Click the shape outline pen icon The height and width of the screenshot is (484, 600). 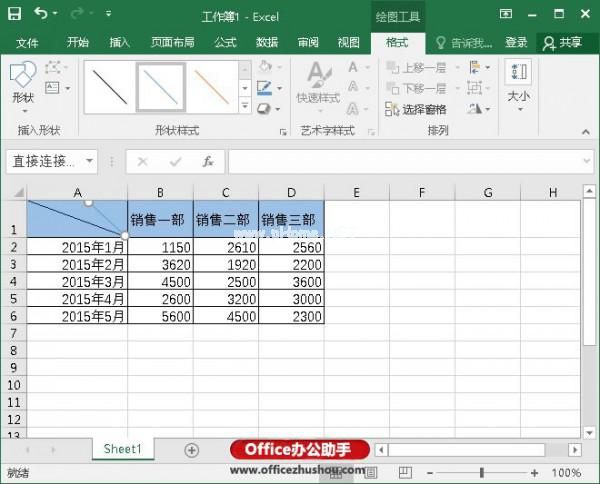[264, 87]
